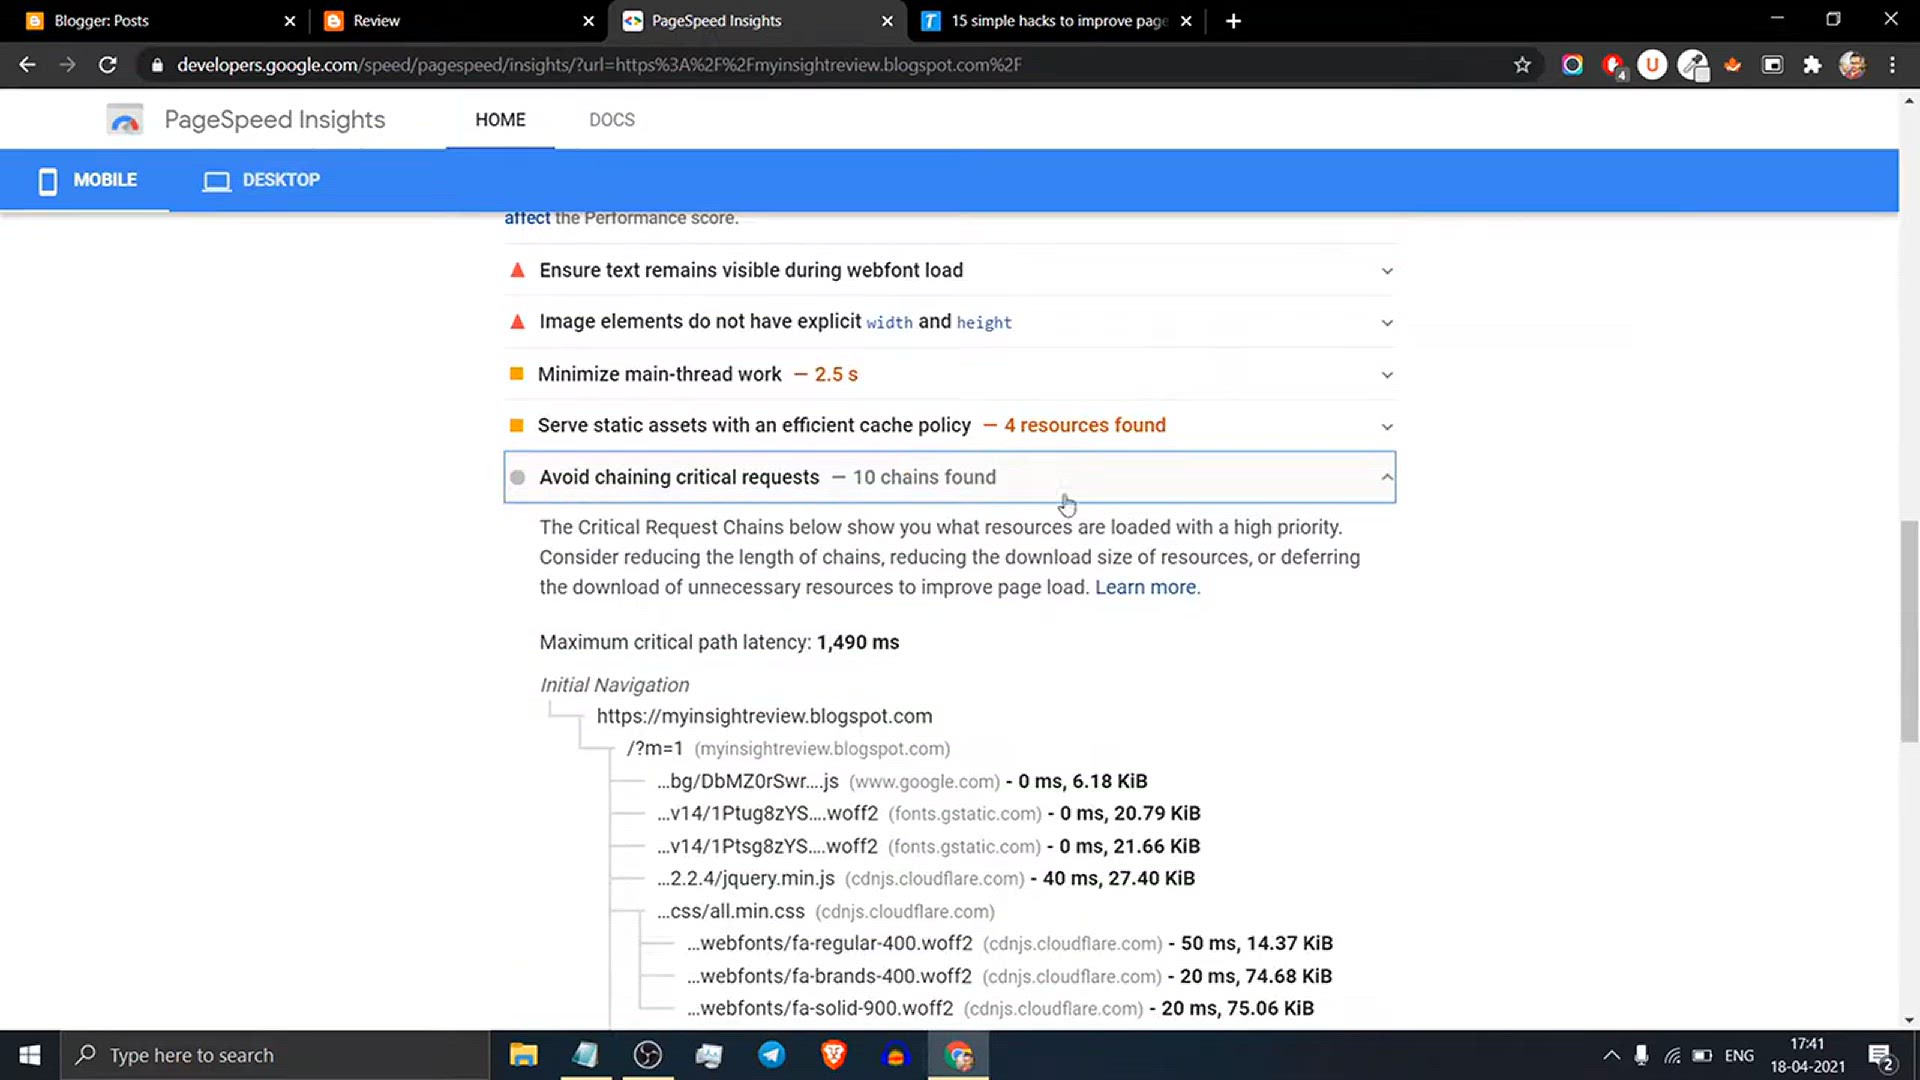Switch to the Review tab
The image size is (1920, 1080).
pos(458,21)
